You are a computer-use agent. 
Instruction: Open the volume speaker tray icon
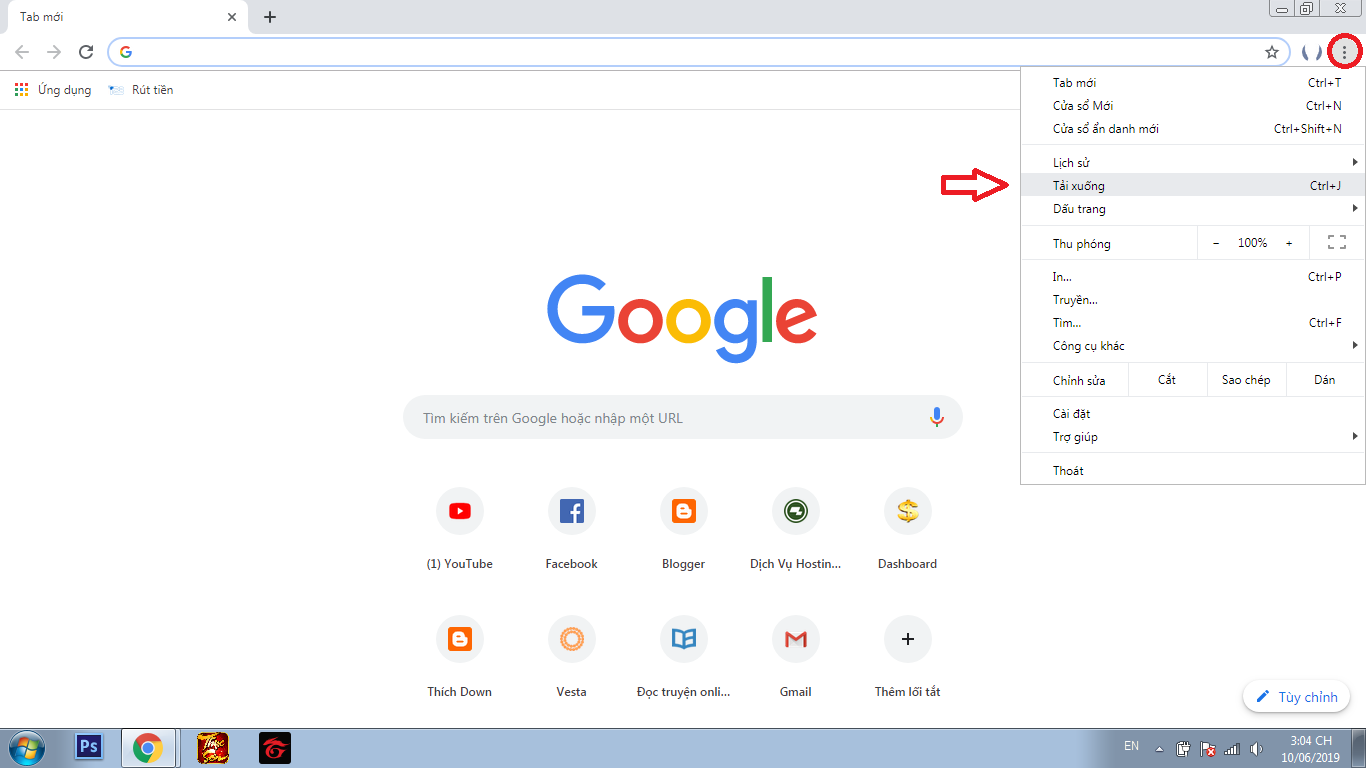[1257, 749]
